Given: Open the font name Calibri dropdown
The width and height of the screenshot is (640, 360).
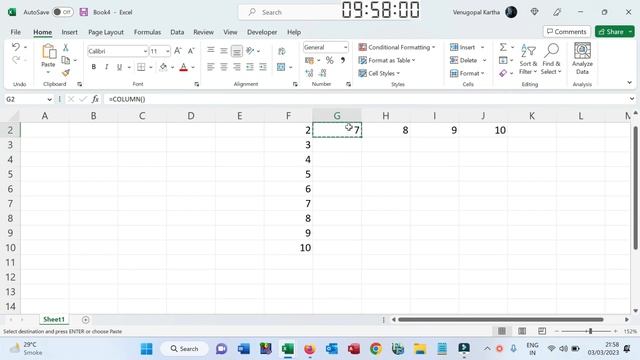Looking at the screenshot, I should [x=145, y=51].
